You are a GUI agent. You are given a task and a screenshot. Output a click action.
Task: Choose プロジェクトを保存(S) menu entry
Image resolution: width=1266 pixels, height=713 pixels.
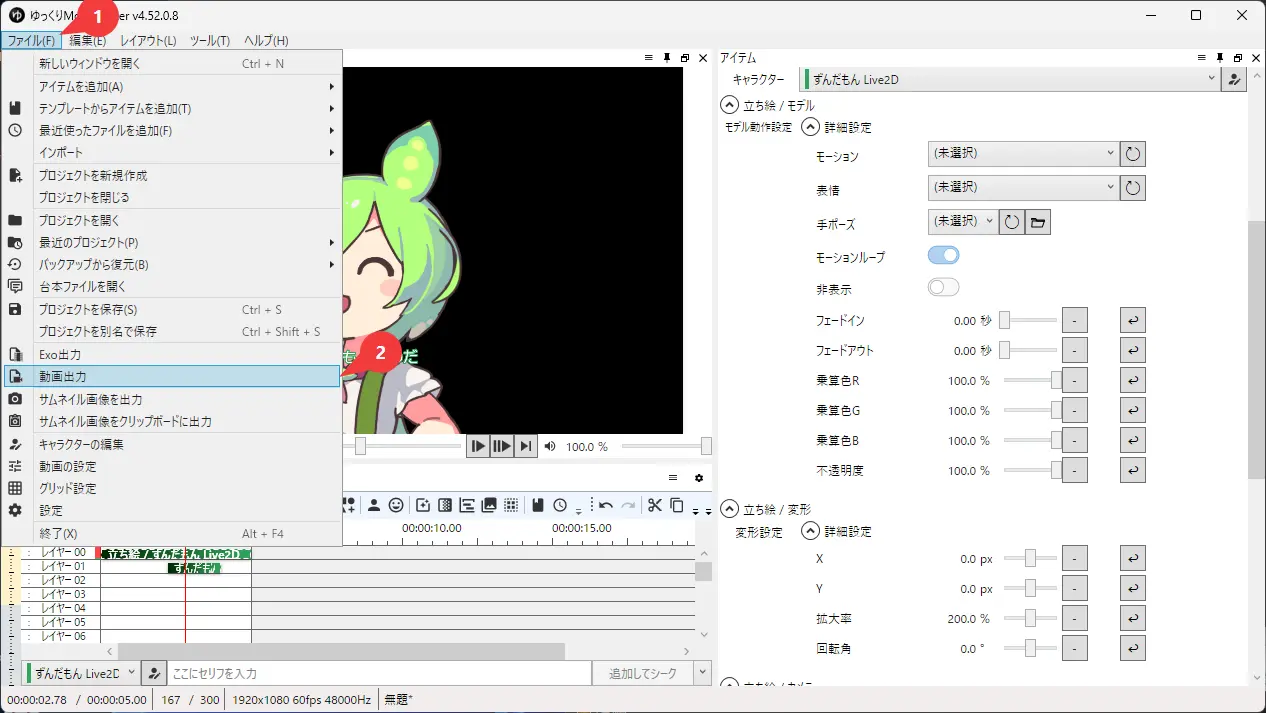pos(172,309)
